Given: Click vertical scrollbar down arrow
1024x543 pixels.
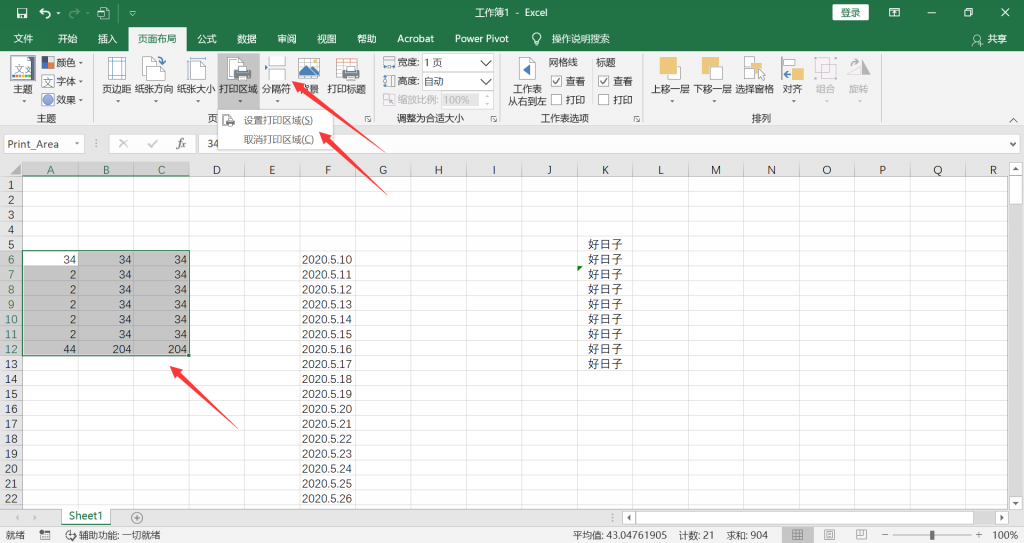Looking at the screenshot, I should (1016, 503).
